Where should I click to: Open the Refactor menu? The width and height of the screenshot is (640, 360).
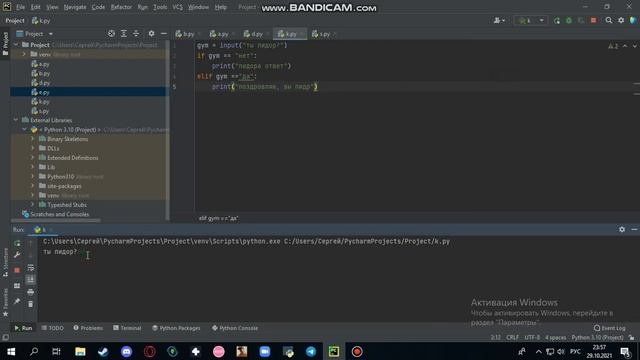tap(121, 7)
